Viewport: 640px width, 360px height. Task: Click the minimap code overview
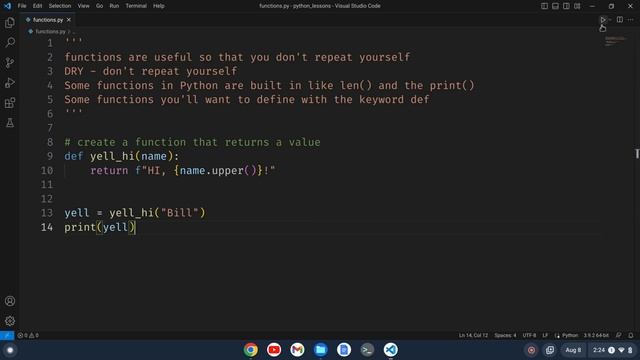[x=615, y=41]
